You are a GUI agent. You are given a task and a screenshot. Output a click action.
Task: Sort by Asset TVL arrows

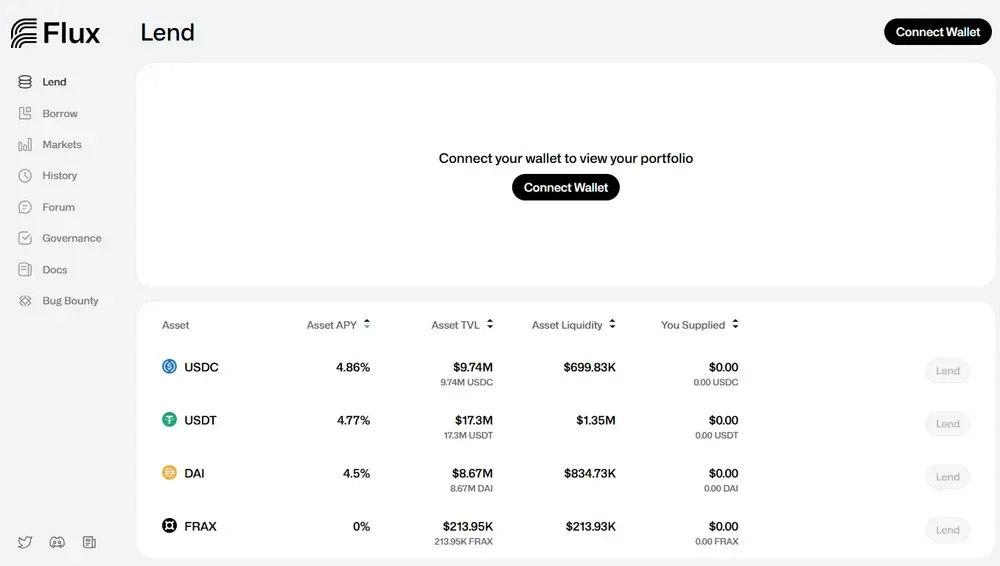click(x=490, y=324)
